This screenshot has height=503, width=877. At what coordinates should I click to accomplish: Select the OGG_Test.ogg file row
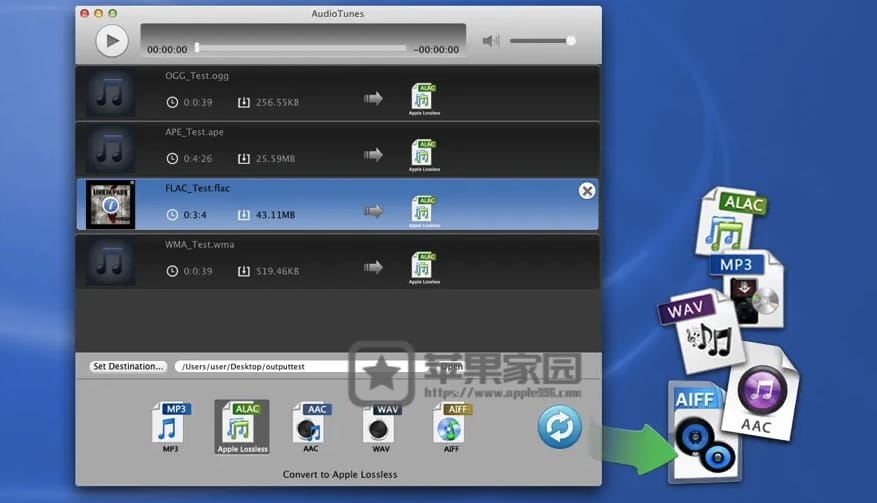pos(338,93)
